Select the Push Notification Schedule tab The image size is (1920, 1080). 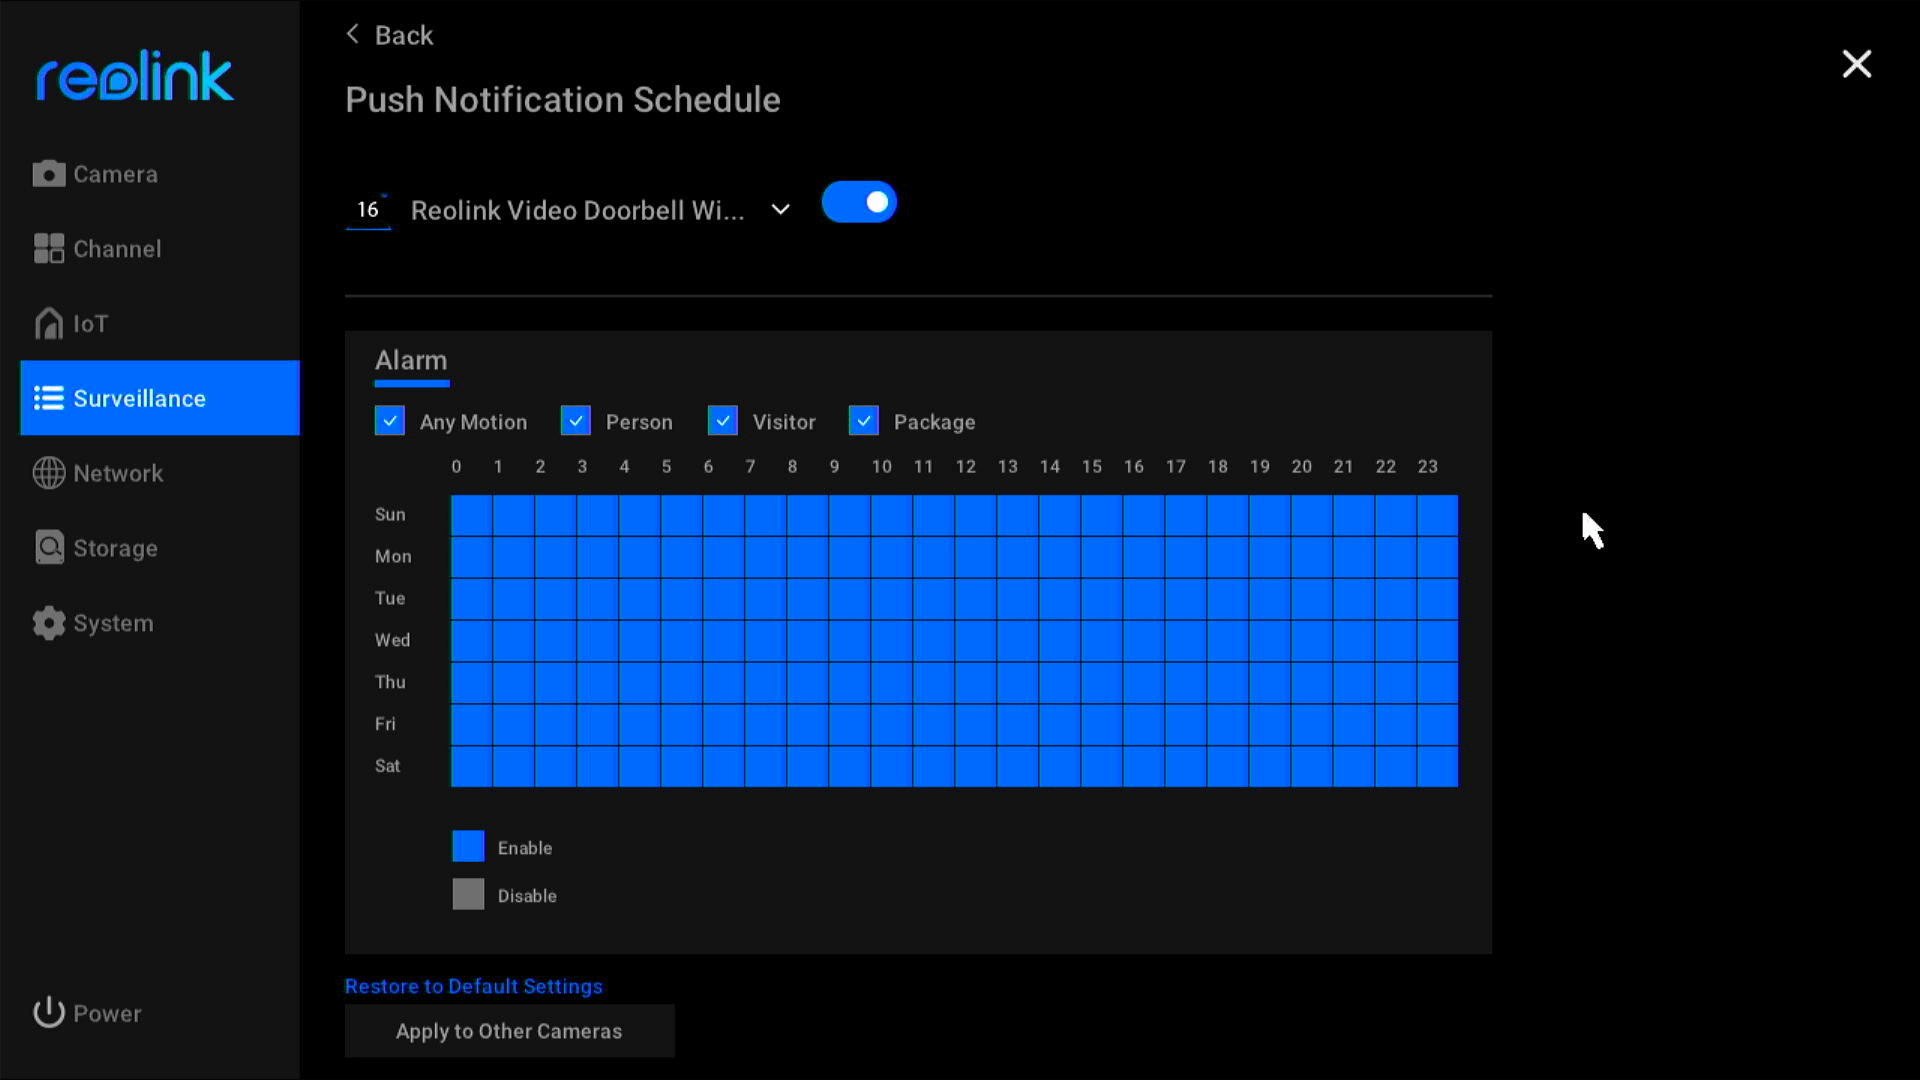563,99
